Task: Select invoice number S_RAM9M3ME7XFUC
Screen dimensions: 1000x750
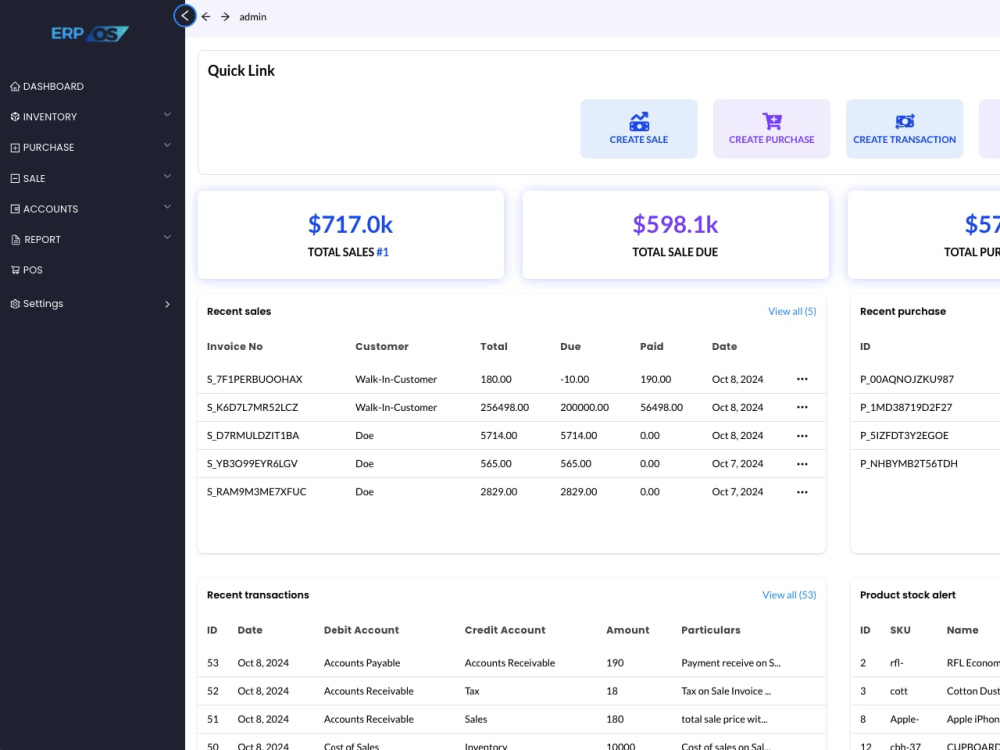Action: coord(256,492)
